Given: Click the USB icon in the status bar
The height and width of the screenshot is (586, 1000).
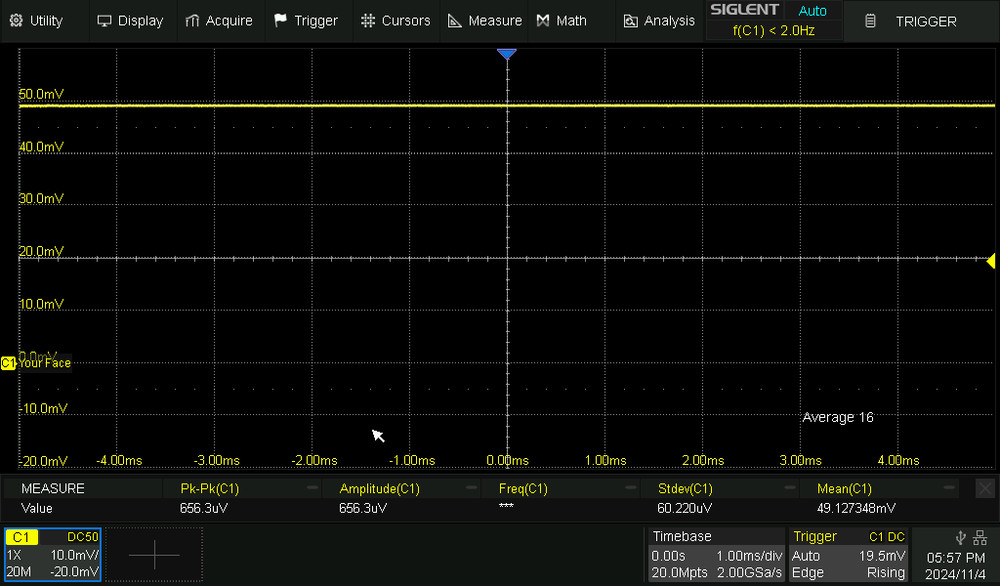Looking at the screenshot, I should click(960, 537).
